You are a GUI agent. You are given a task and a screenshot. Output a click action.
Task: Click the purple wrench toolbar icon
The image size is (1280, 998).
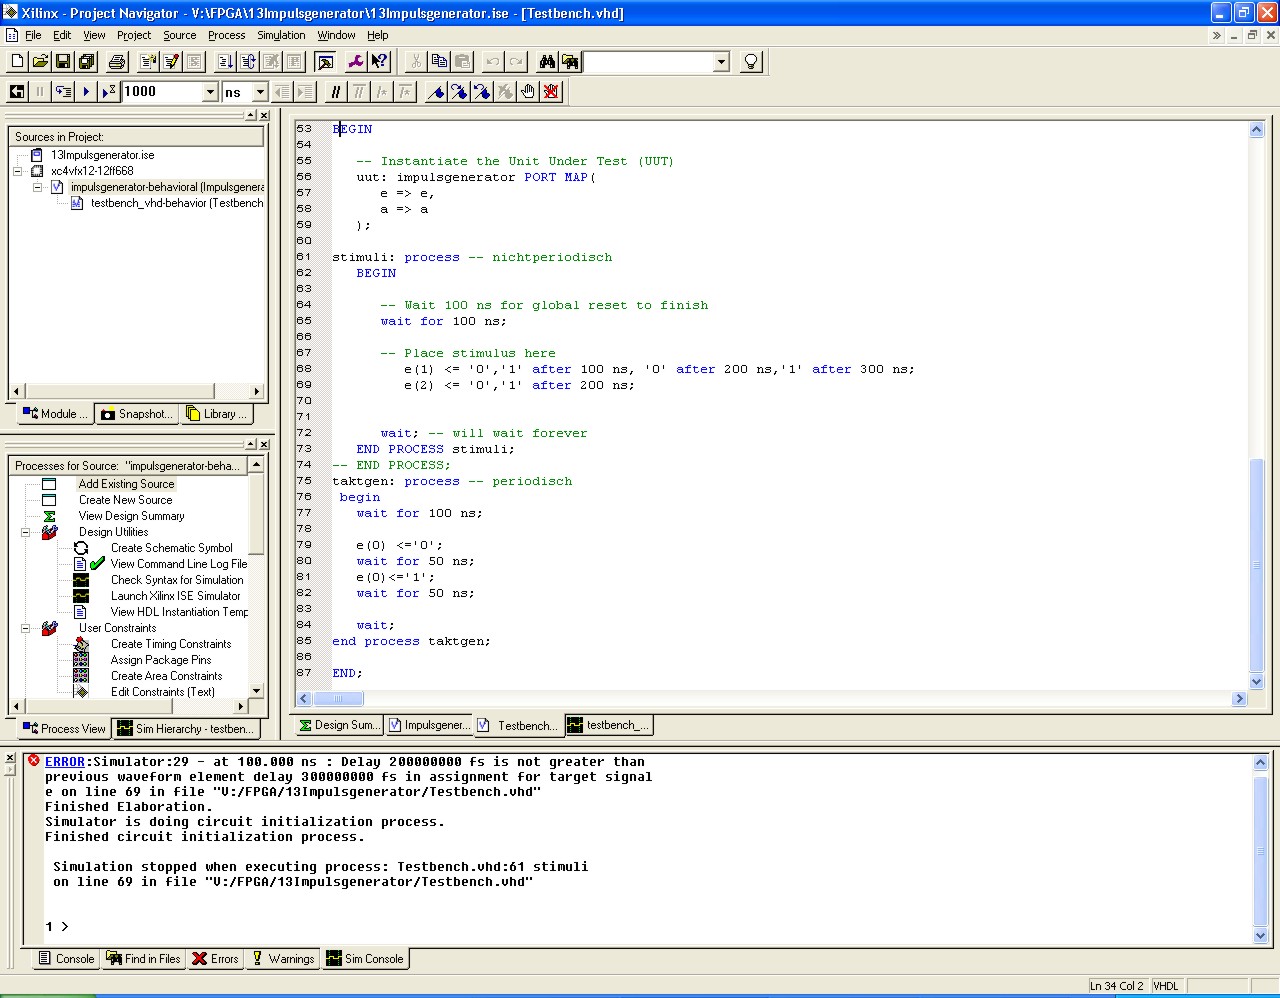pyautogui.click(x=355, y=62)
